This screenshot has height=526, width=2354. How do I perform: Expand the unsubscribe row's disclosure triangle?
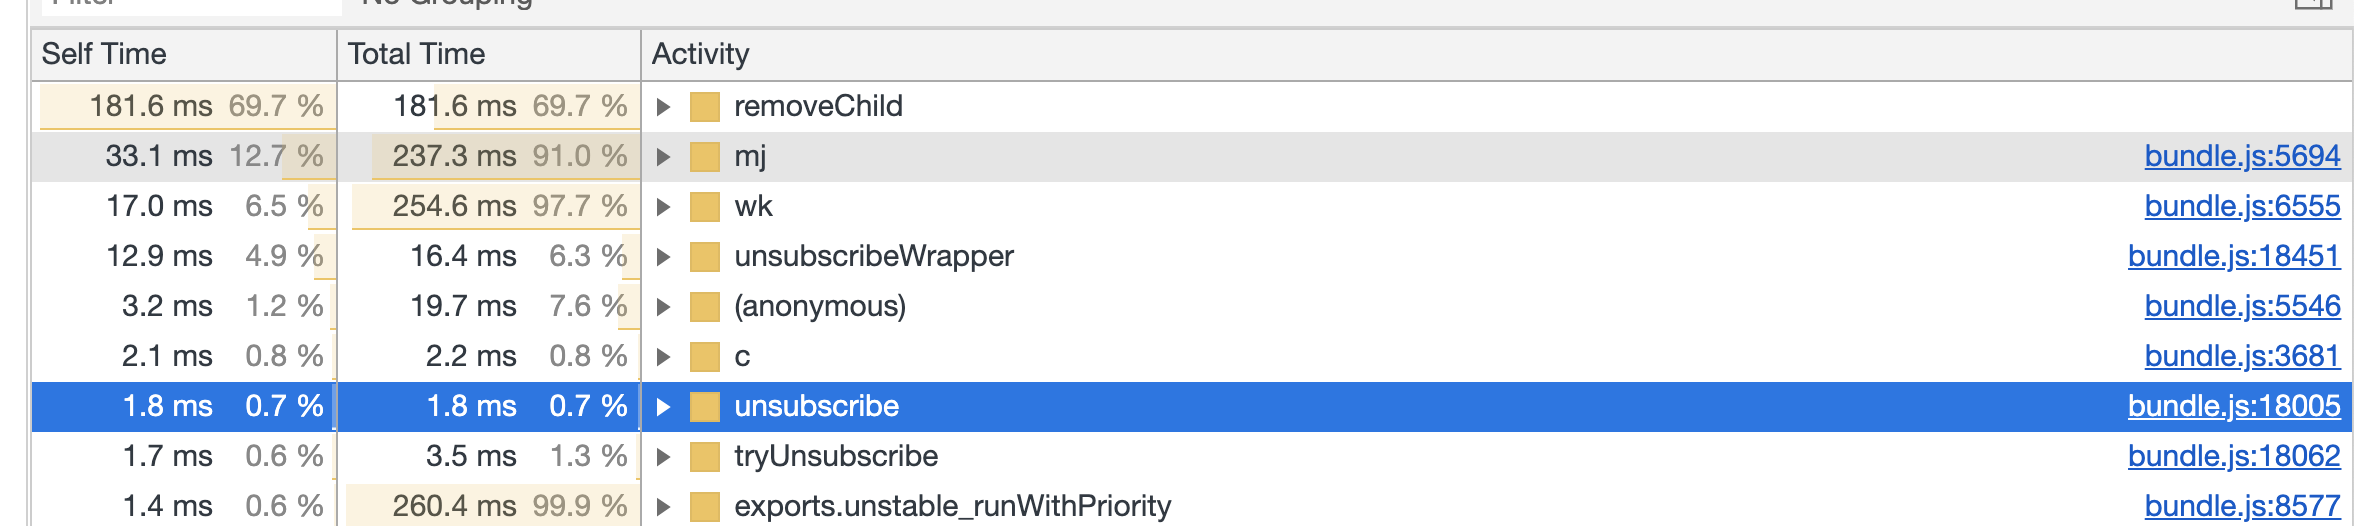663,407
